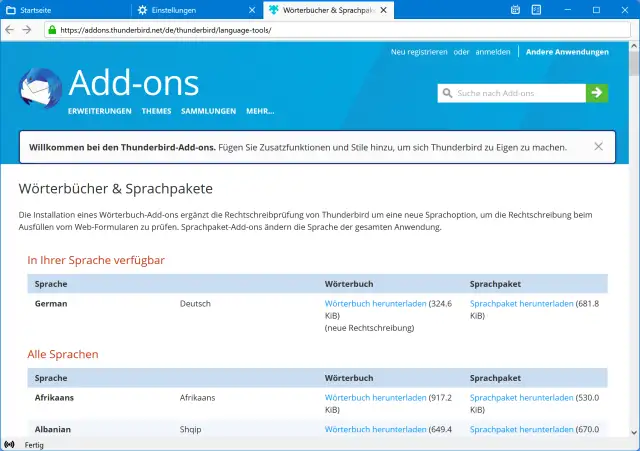Click the forward arrow navigation button
The height and width of the screenshot is (451, 640).
[x=27, y=30]
